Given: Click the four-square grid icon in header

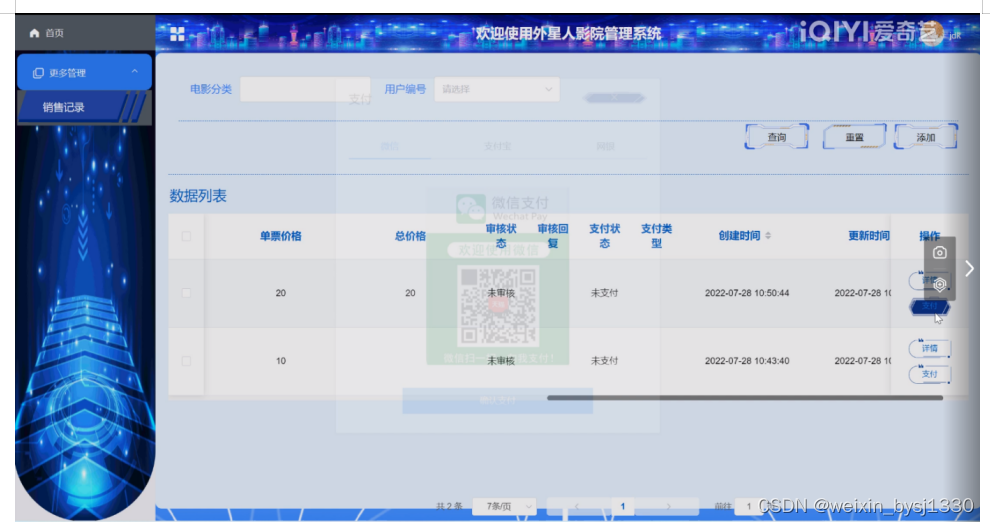Looking at the screenshot, I should pyautogui.click(x=177, y=34).
